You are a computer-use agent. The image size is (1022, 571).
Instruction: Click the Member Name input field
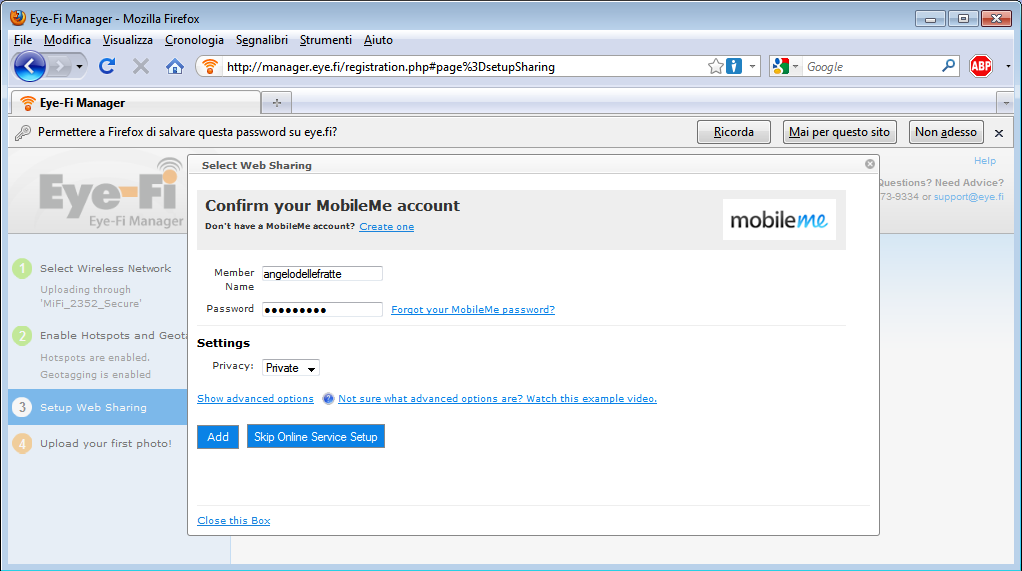[x=322, y=274]
